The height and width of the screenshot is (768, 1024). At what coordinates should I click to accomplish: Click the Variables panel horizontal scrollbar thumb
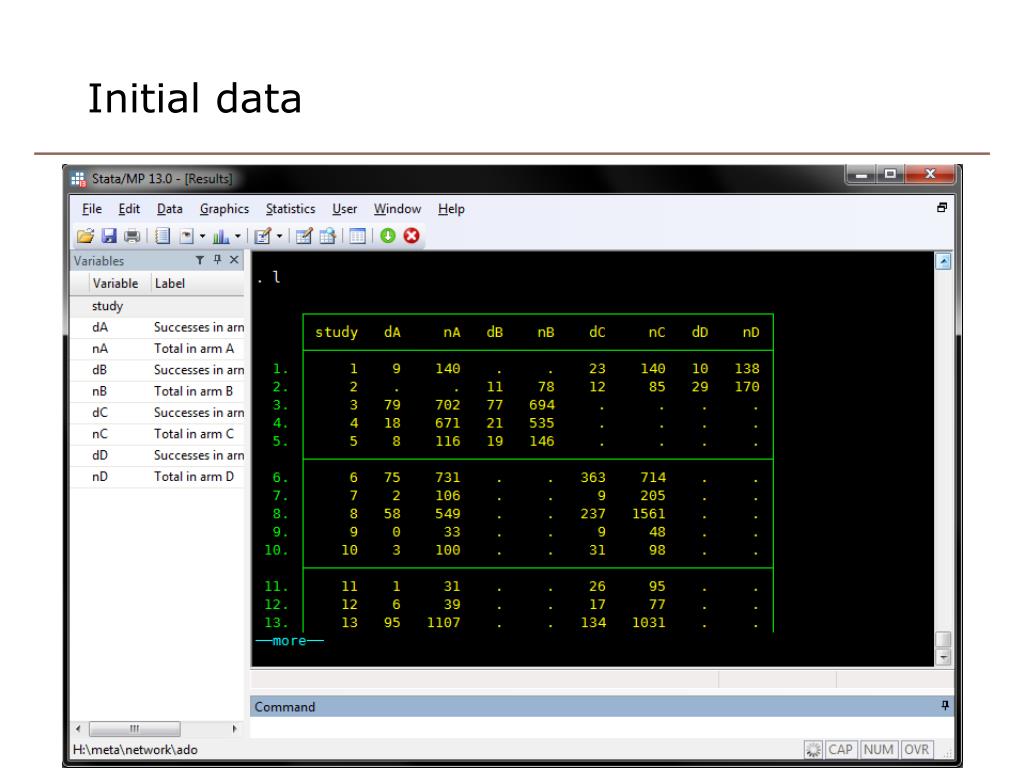pyautogui.click(x=135, y=728)
